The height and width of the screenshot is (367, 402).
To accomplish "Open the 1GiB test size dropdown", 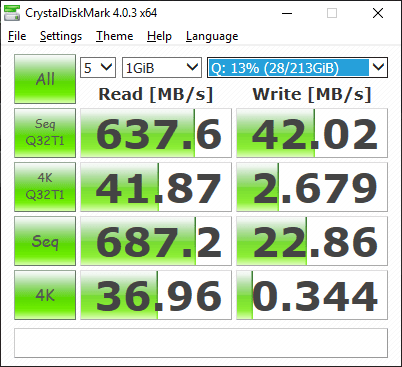I will click(162, 68).
